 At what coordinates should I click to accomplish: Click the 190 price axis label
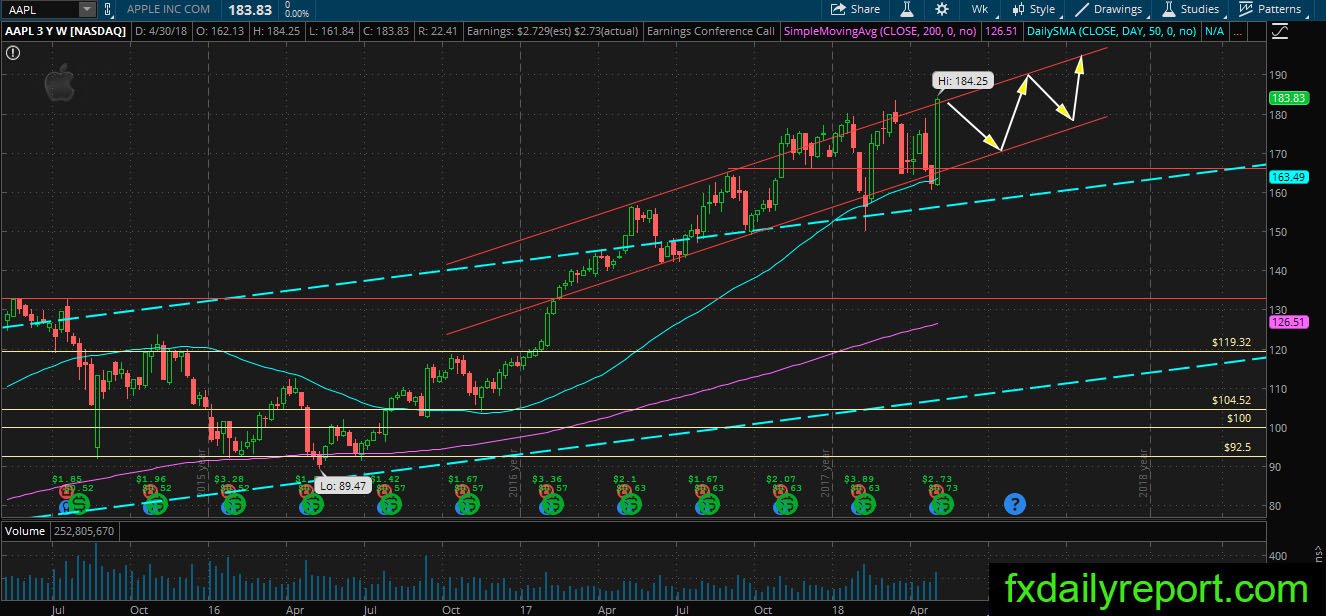coord(1279,75)
